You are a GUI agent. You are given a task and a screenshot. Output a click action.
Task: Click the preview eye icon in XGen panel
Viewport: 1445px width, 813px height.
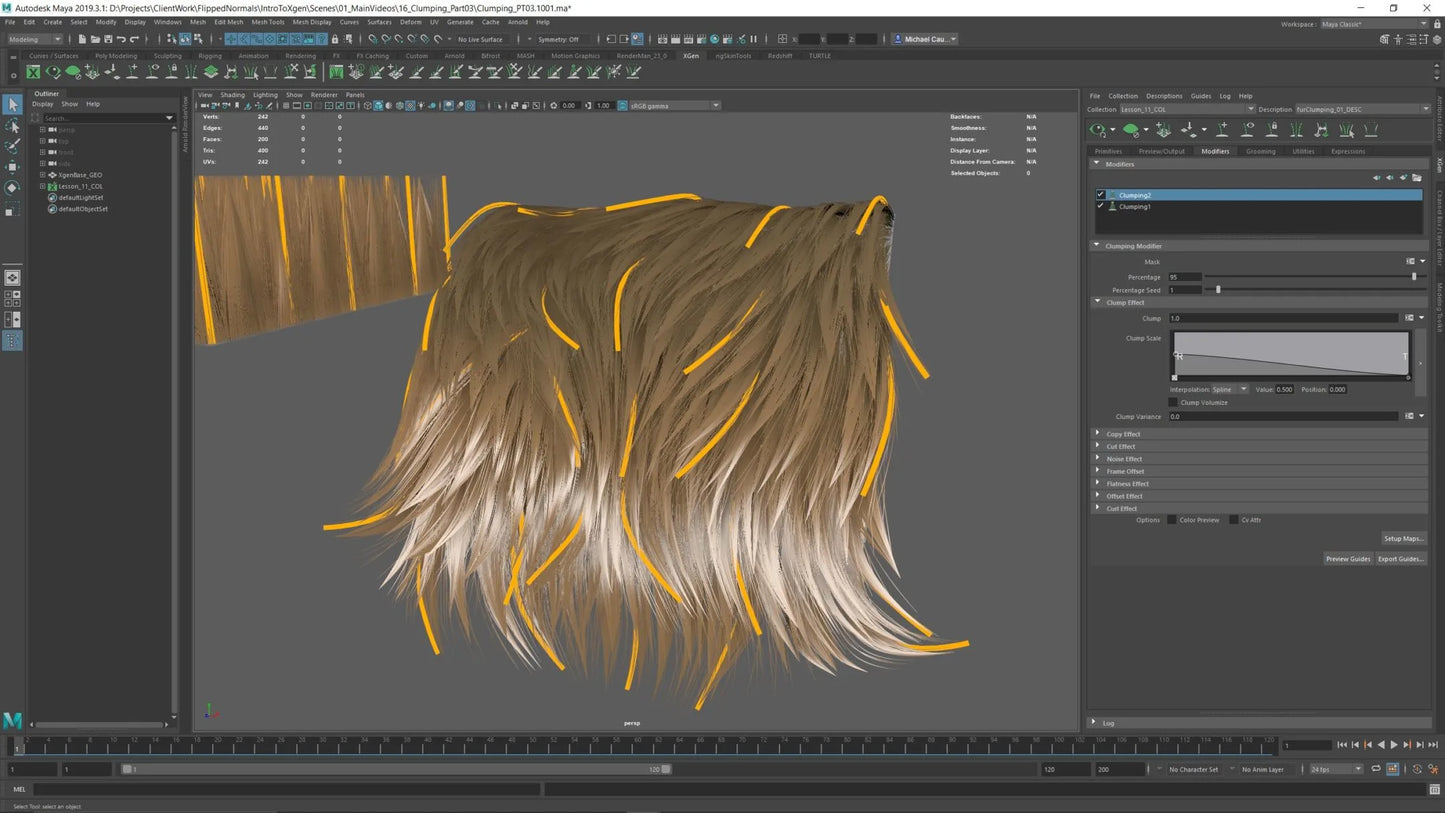(1098, 130)
